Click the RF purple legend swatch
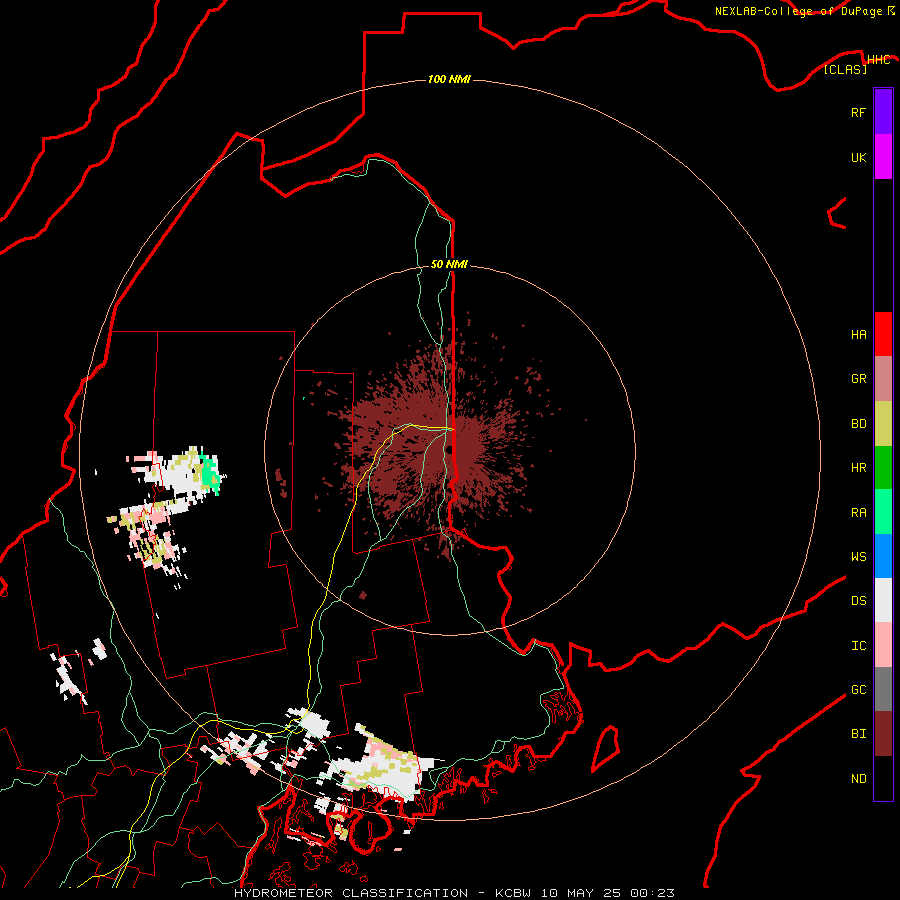900x900 pixels. pyautogui.click(x=883, y=112)
